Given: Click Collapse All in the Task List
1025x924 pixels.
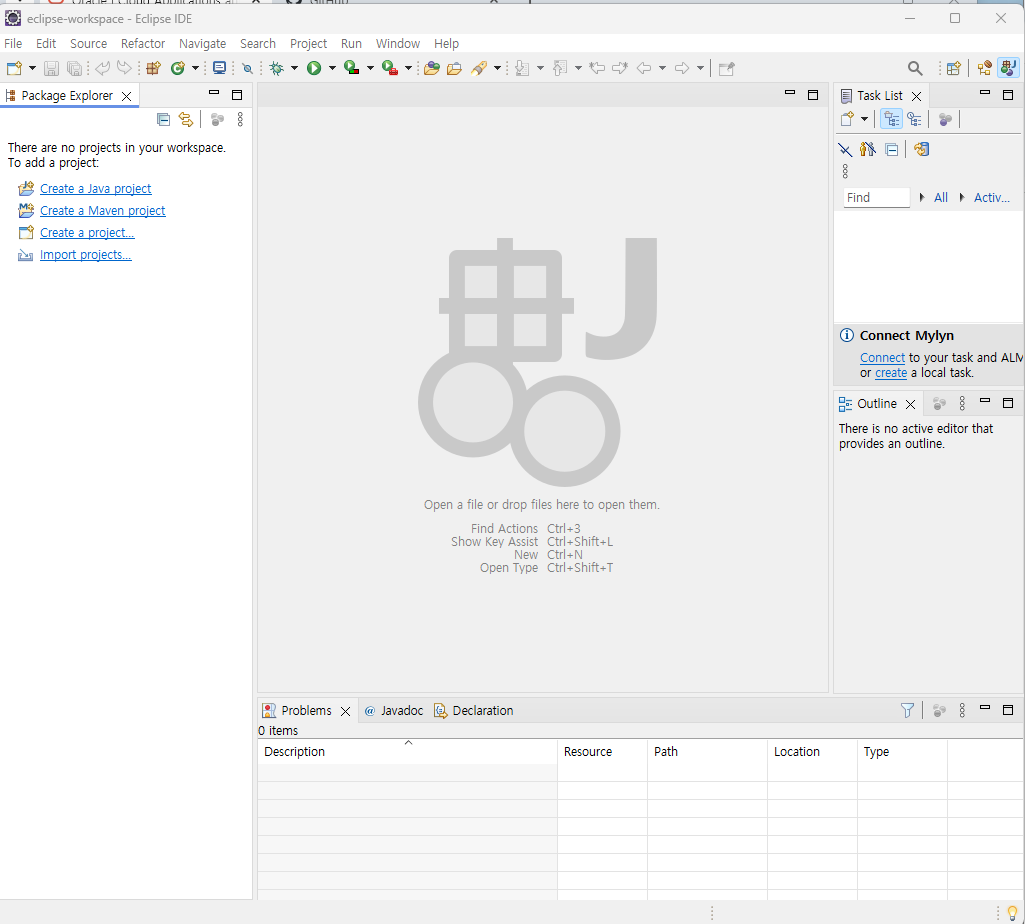Looking at the screenshot, I should tap(892, 150).
